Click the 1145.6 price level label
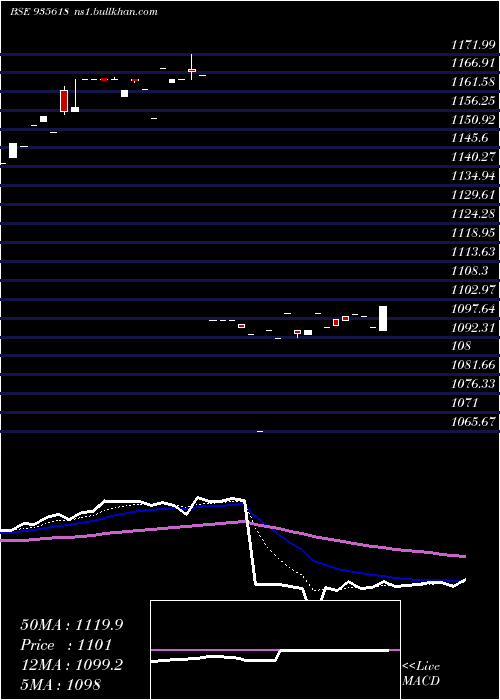Screen dimensions: 500x700 pos(469,138)
